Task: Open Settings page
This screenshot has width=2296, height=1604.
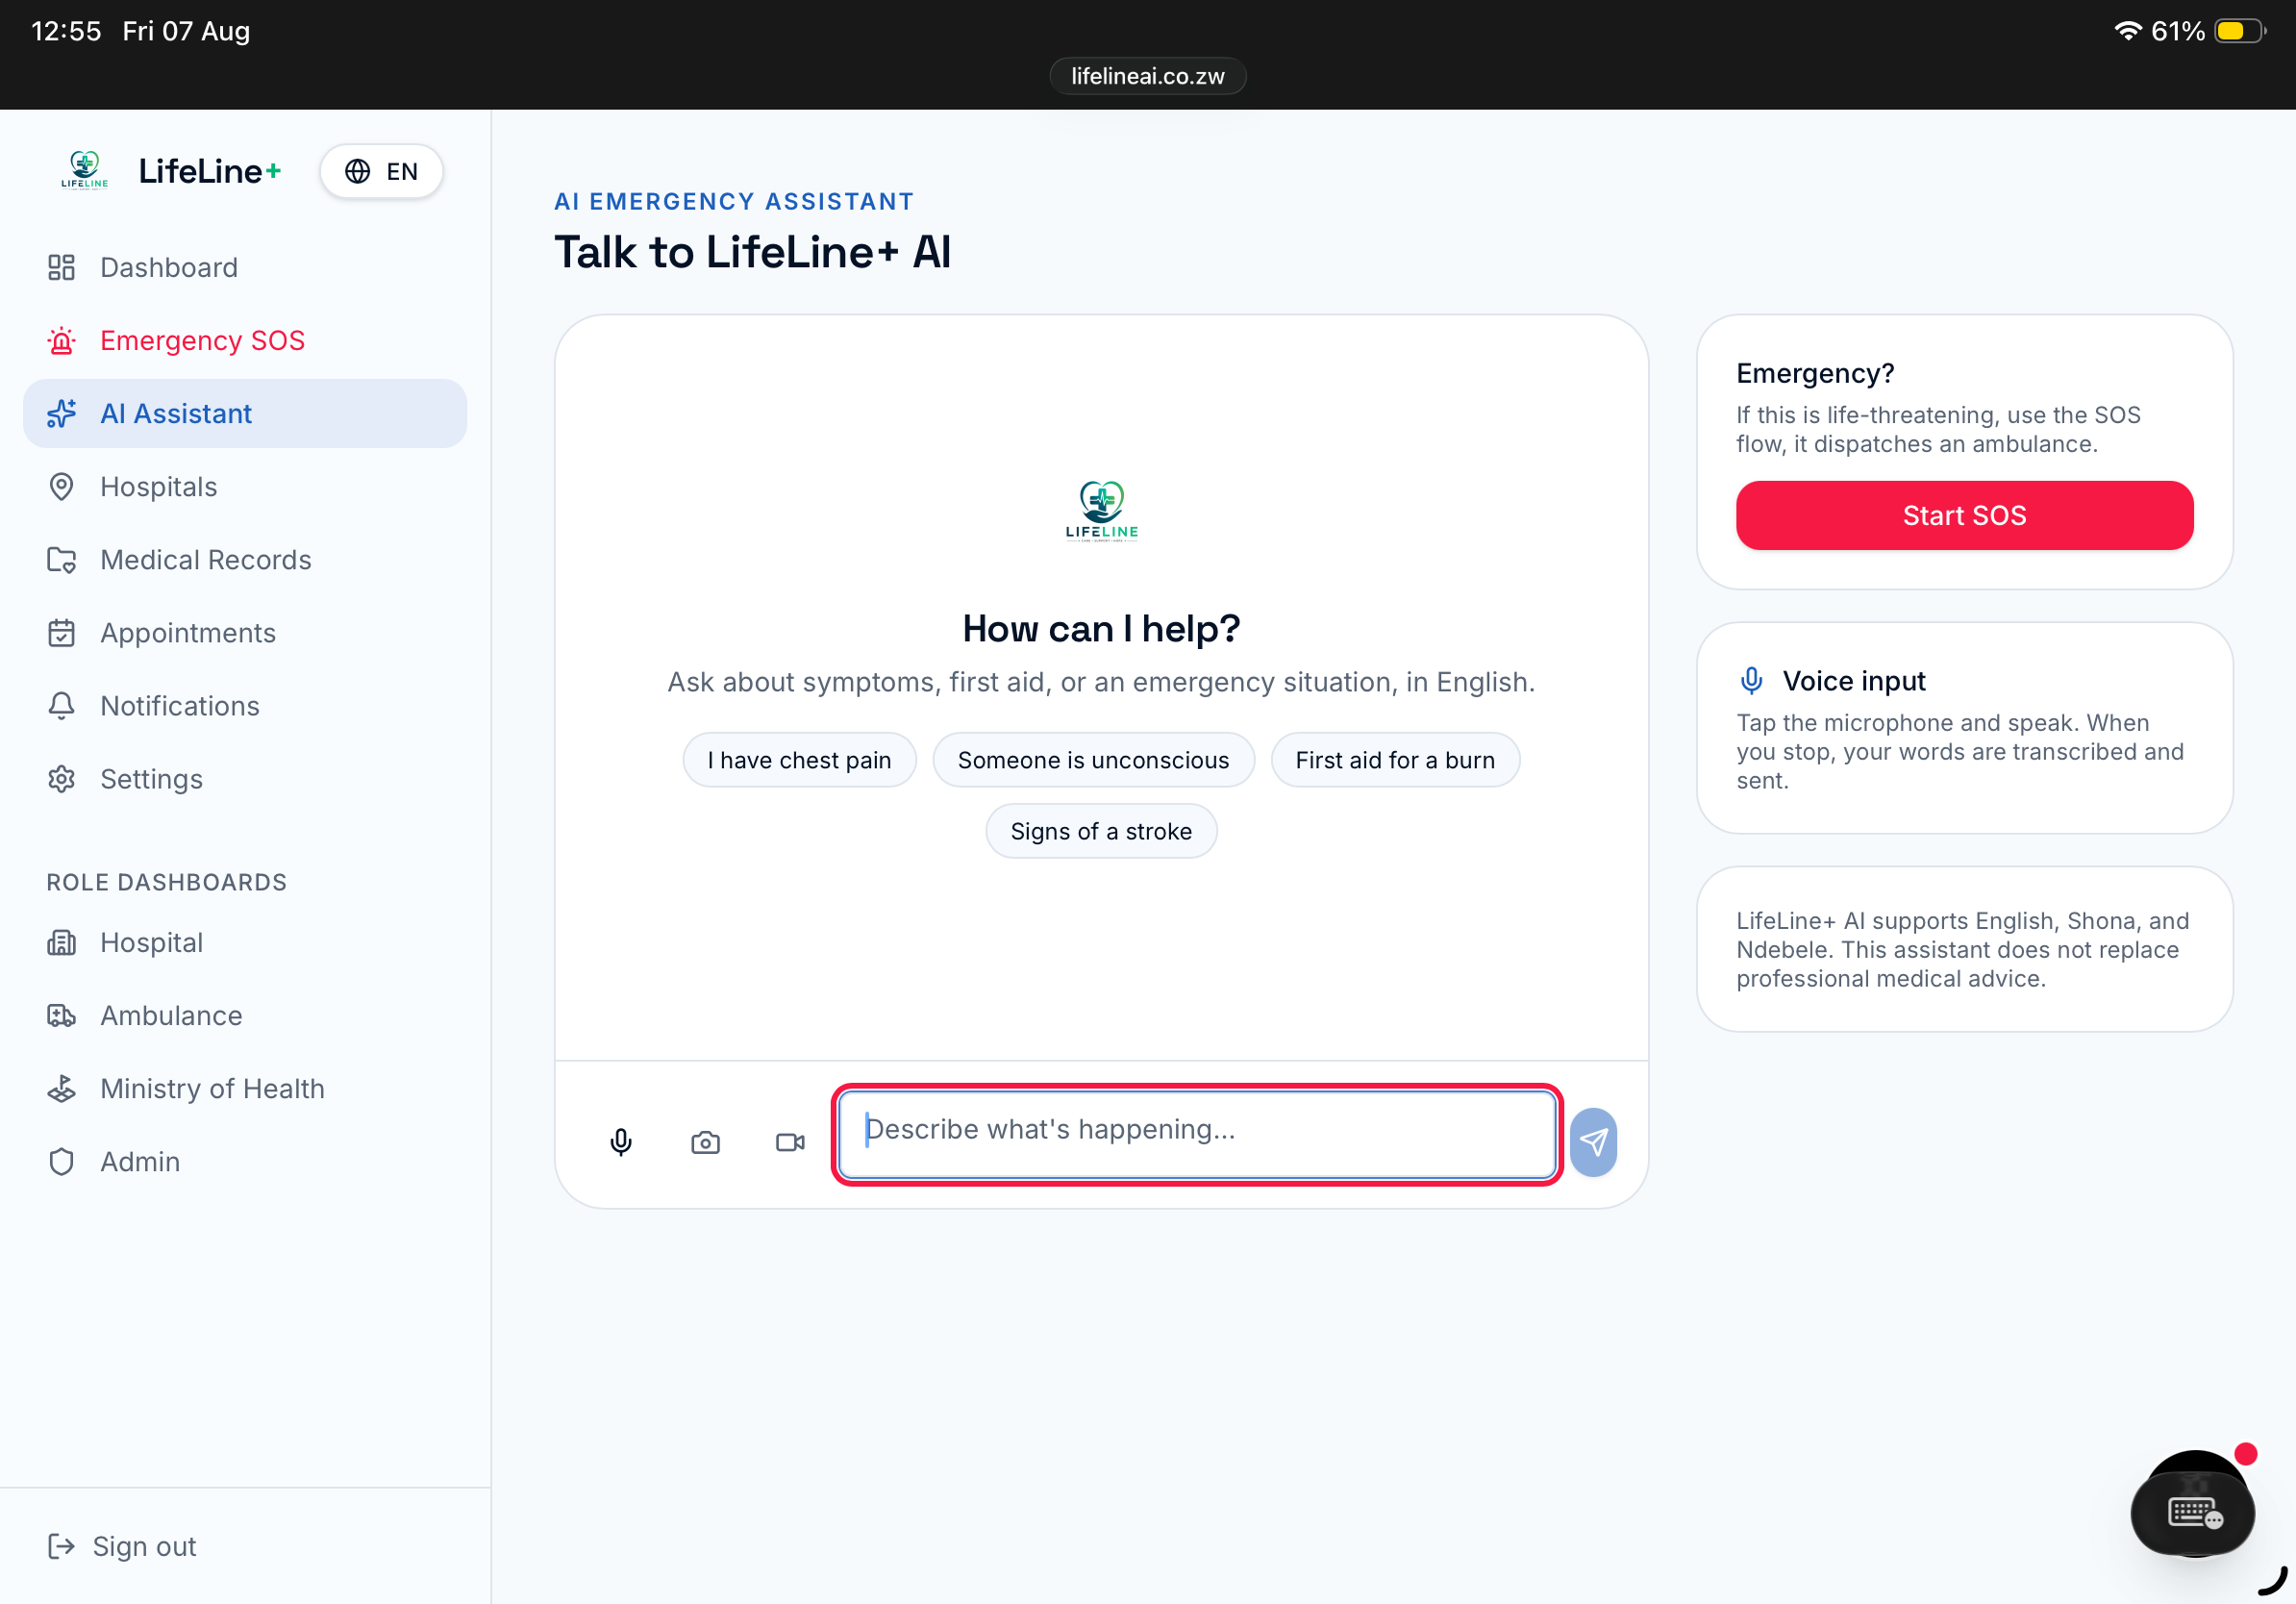Action: pyautogui.click(x=245, y=779)
